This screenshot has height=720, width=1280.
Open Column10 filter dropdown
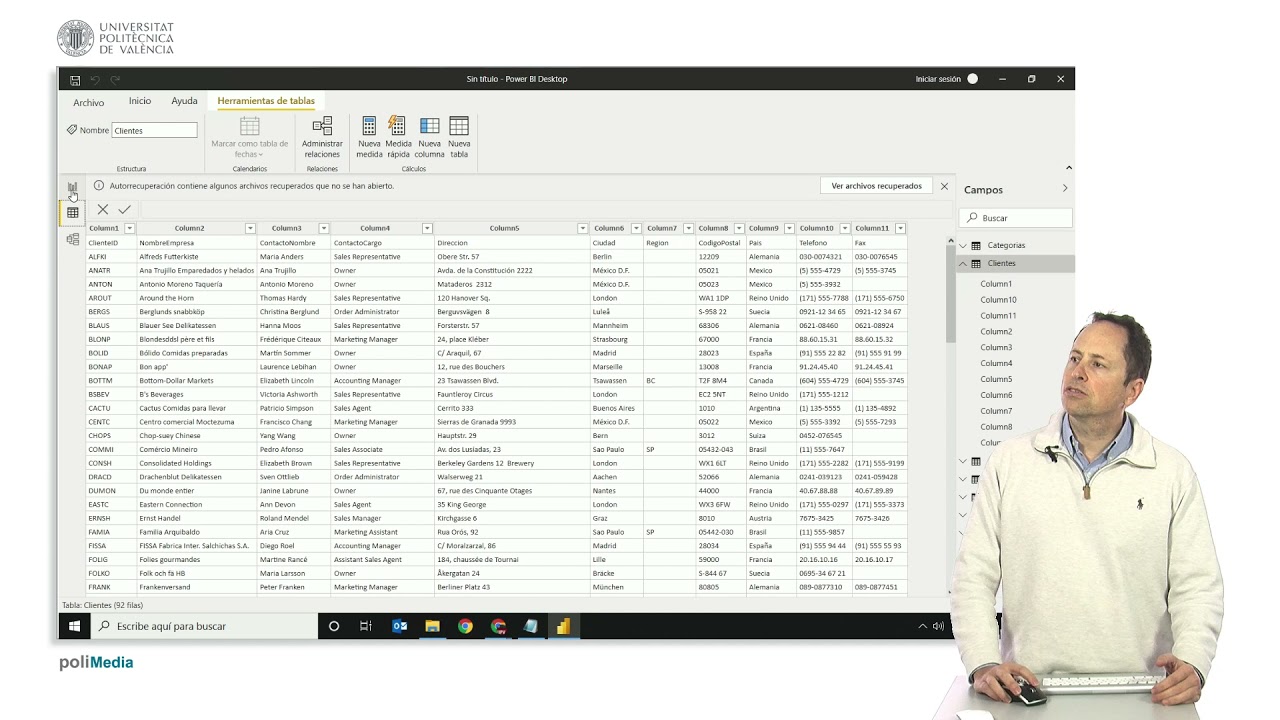tap(845, 229)
